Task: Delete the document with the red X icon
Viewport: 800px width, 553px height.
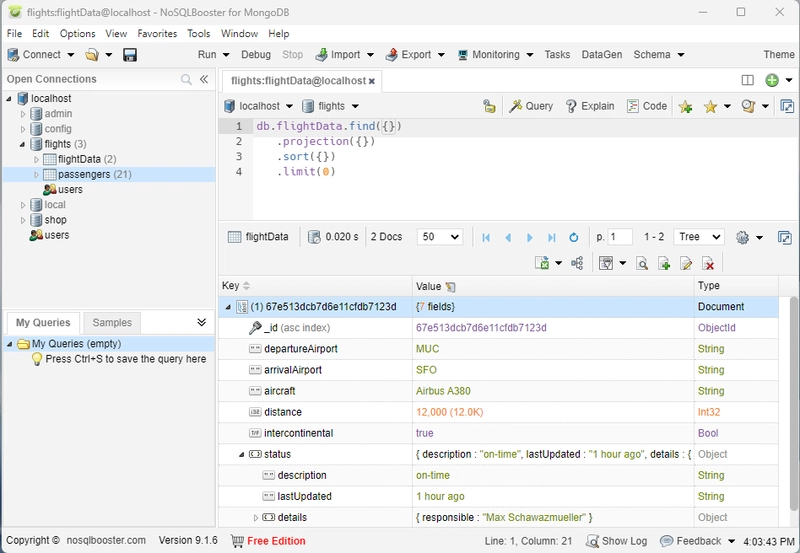Action: coord(708,263)
